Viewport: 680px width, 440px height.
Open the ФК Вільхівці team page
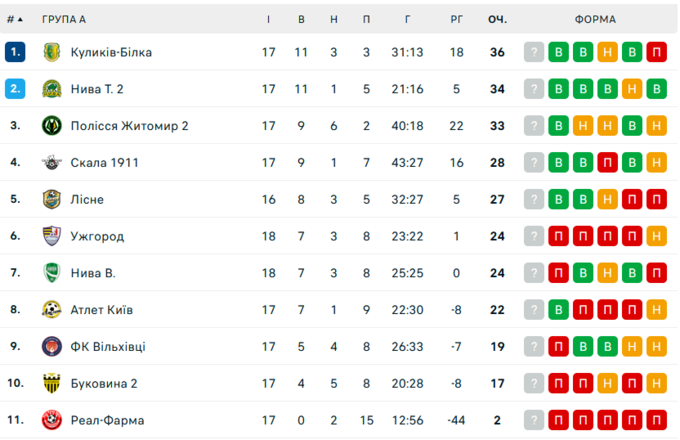[107, 347]
